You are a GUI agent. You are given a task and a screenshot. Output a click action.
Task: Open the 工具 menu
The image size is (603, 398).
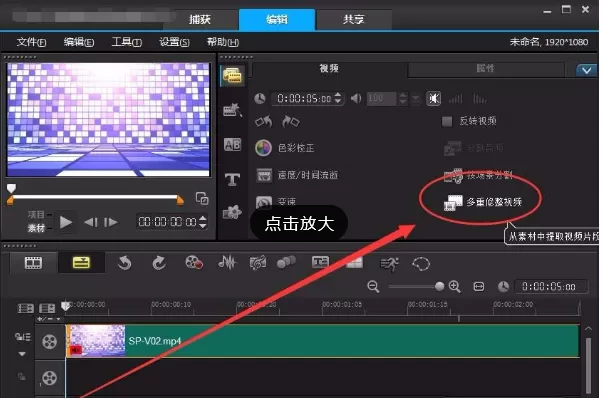[127, 42]
